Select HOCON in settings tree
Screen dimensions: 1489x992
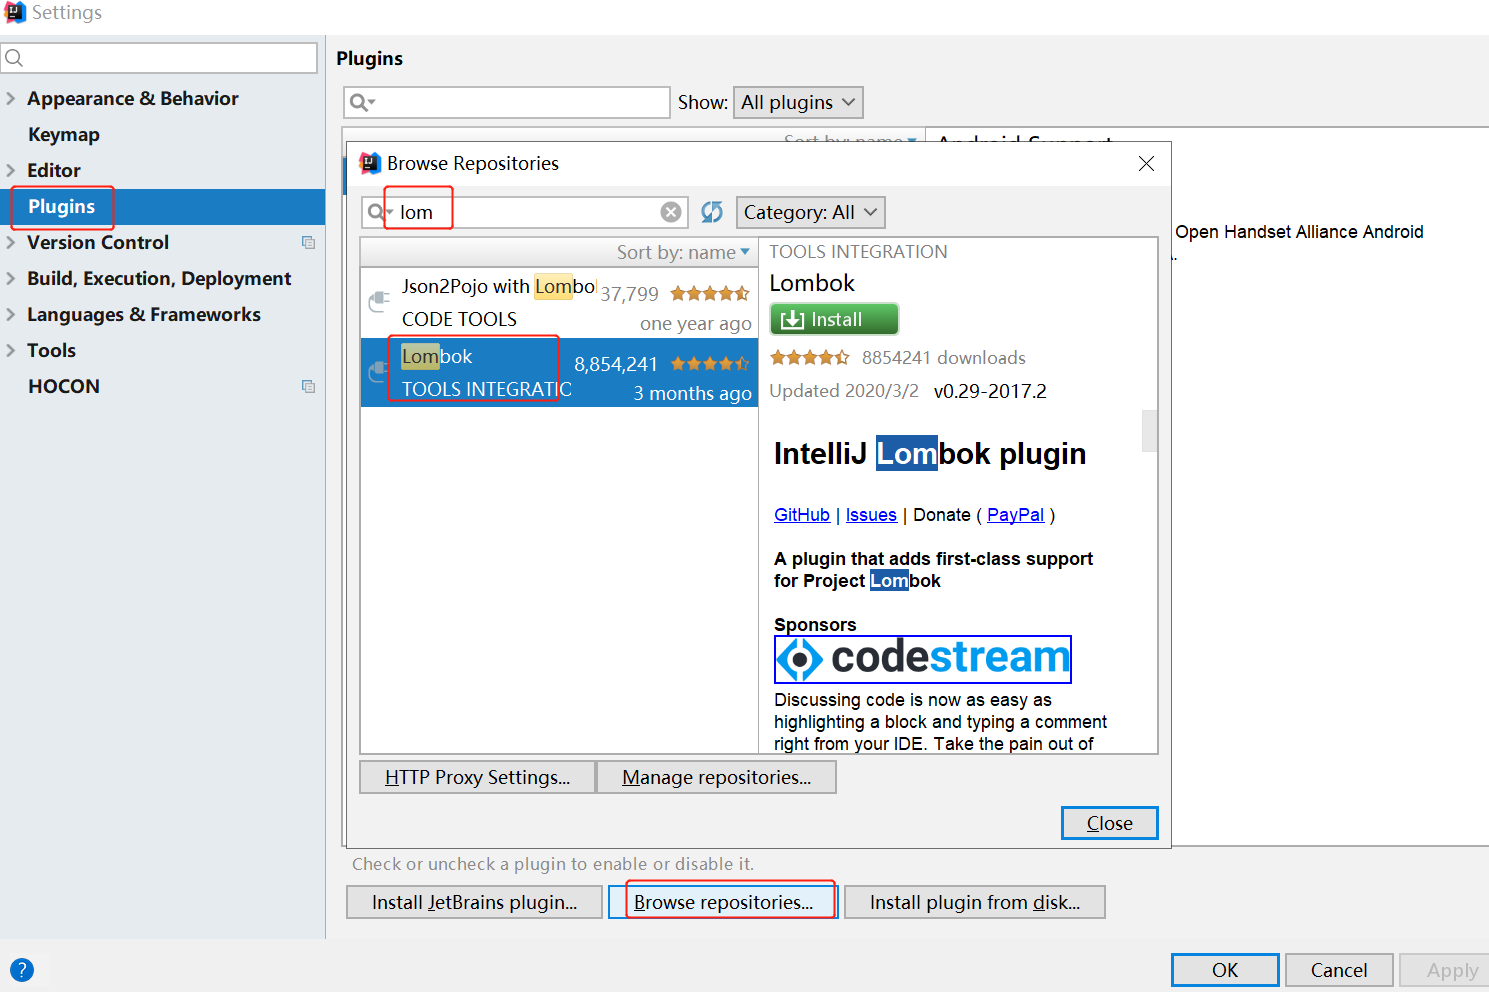tap(64, 386)
